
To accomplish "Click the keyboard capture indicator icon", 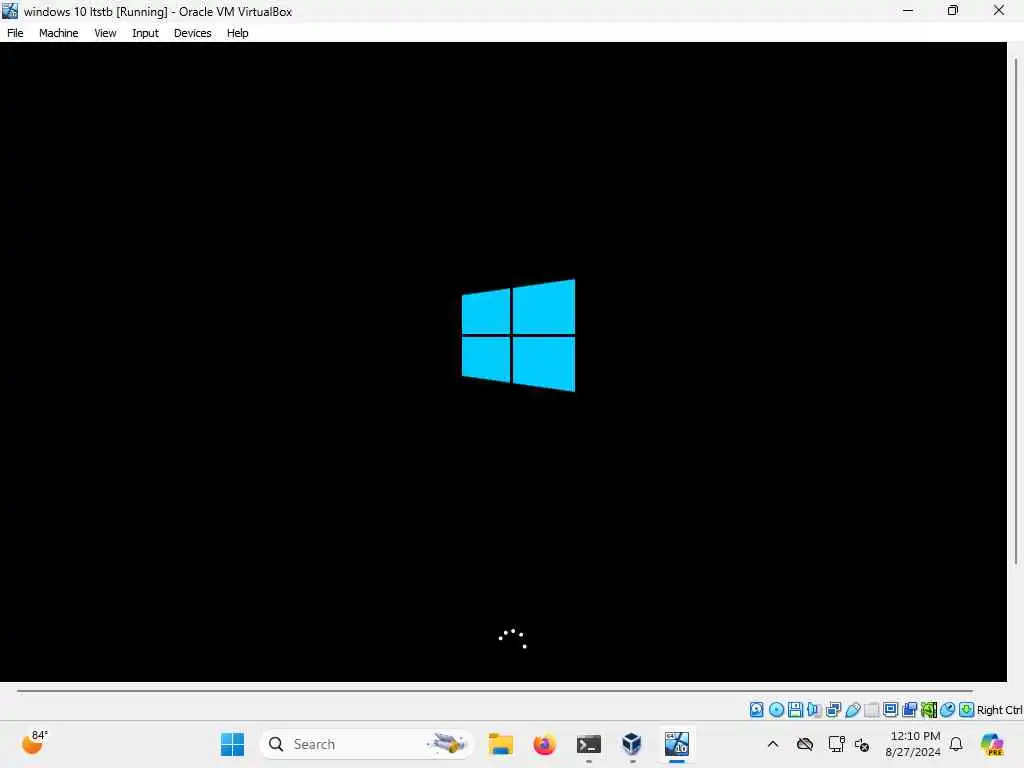I will coord(967,710).
